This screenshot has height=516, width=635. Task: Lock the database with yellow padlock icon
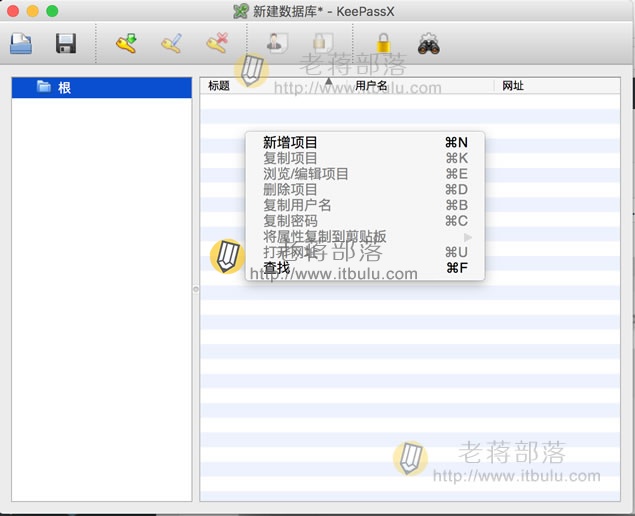(383, 43)
